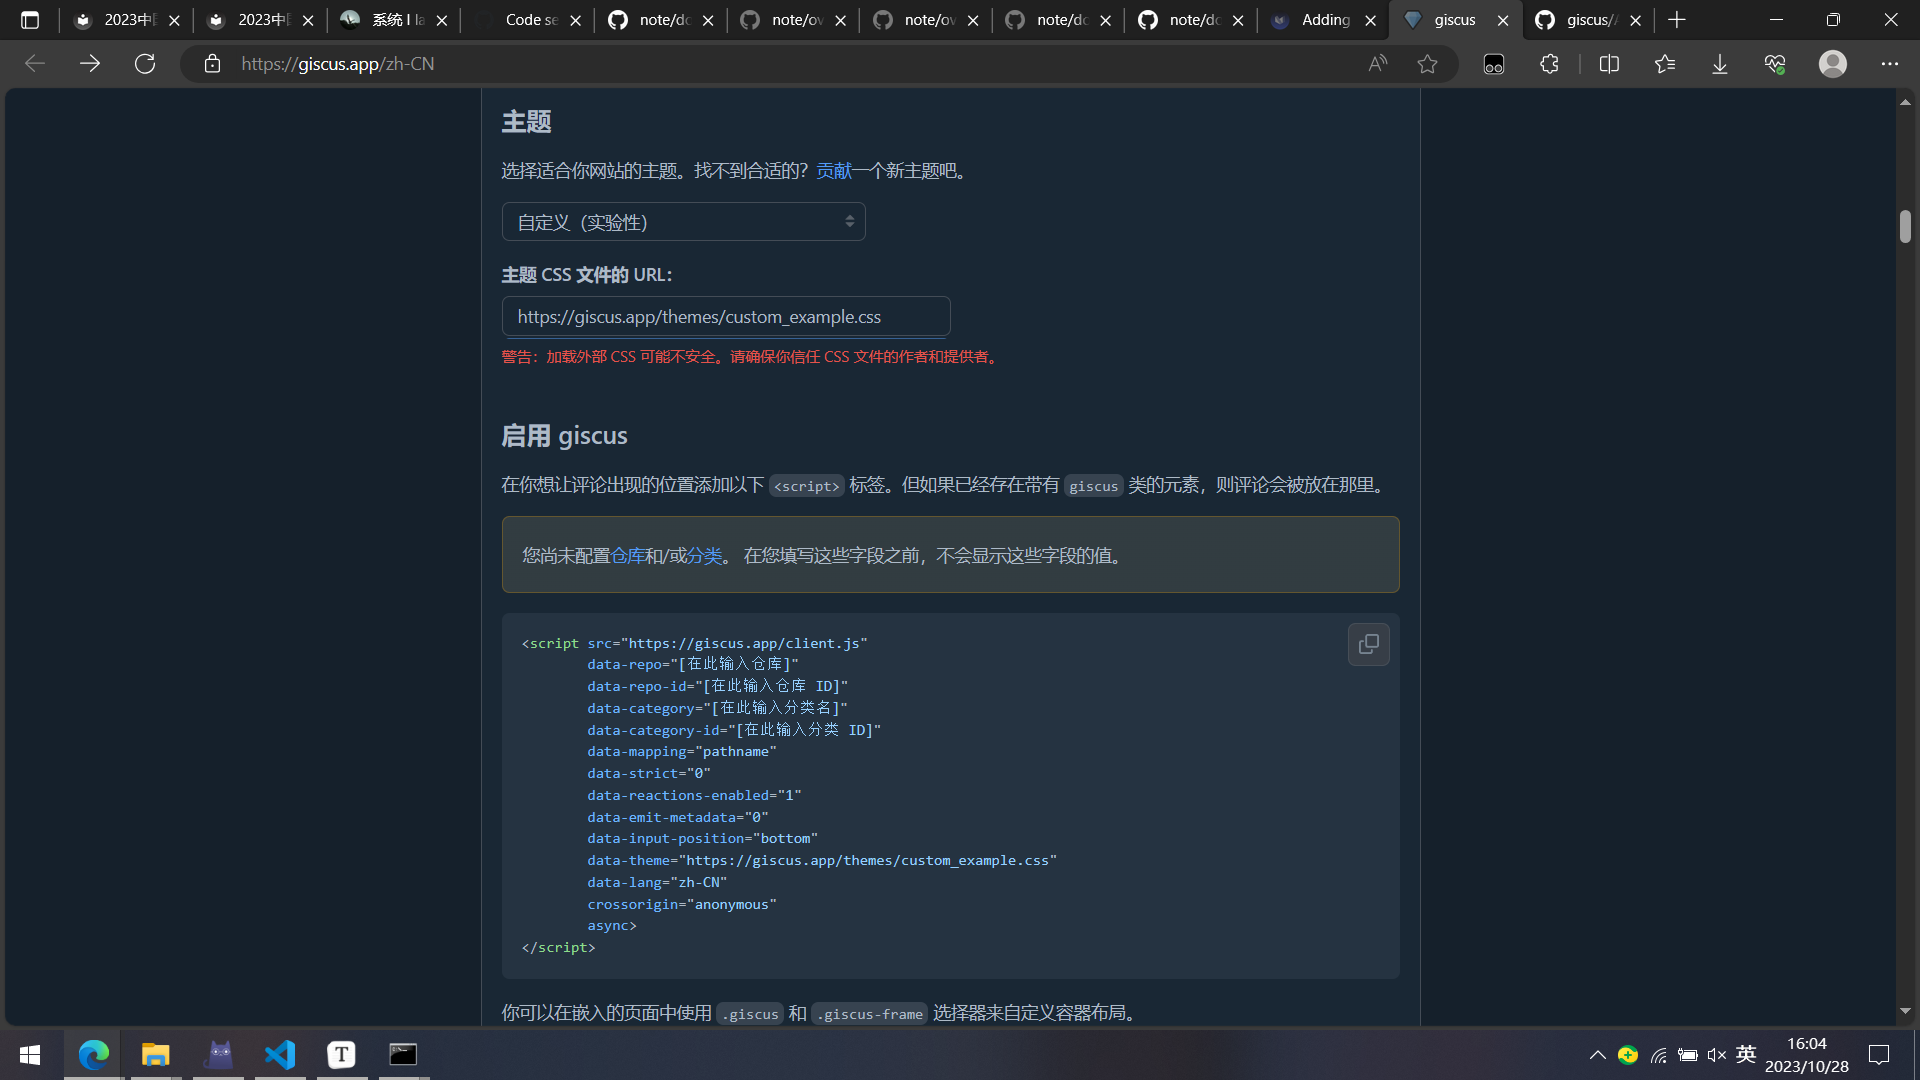Open the browser profile avatar
The width and height of the screenshot is (1920, 1080).
click(x=1832, y=64)
